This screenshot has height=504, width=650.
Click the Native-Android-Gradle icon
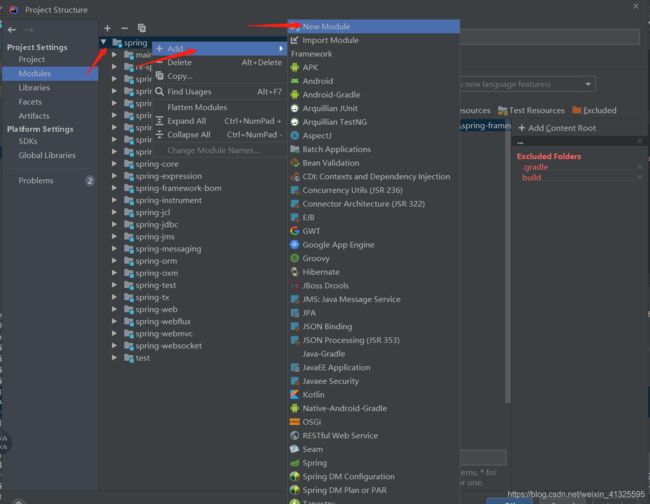[x=295, y=408]
